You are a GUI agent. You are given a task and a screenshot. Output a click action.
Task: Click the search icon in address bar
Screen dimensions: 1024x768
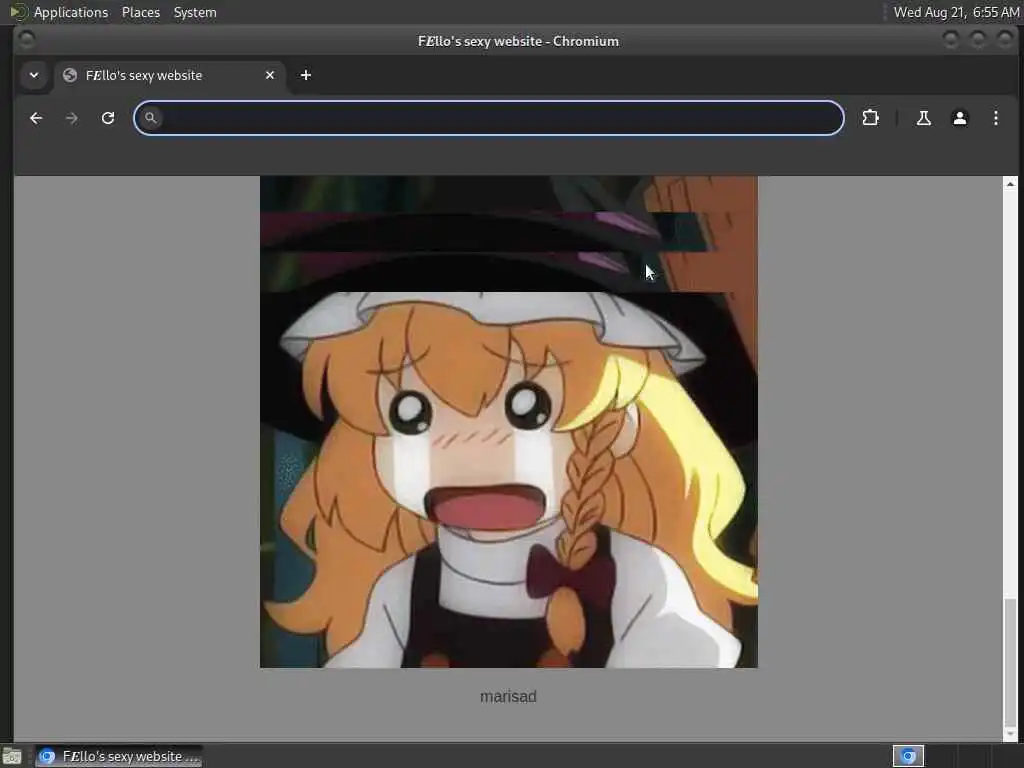click(150, 118)
